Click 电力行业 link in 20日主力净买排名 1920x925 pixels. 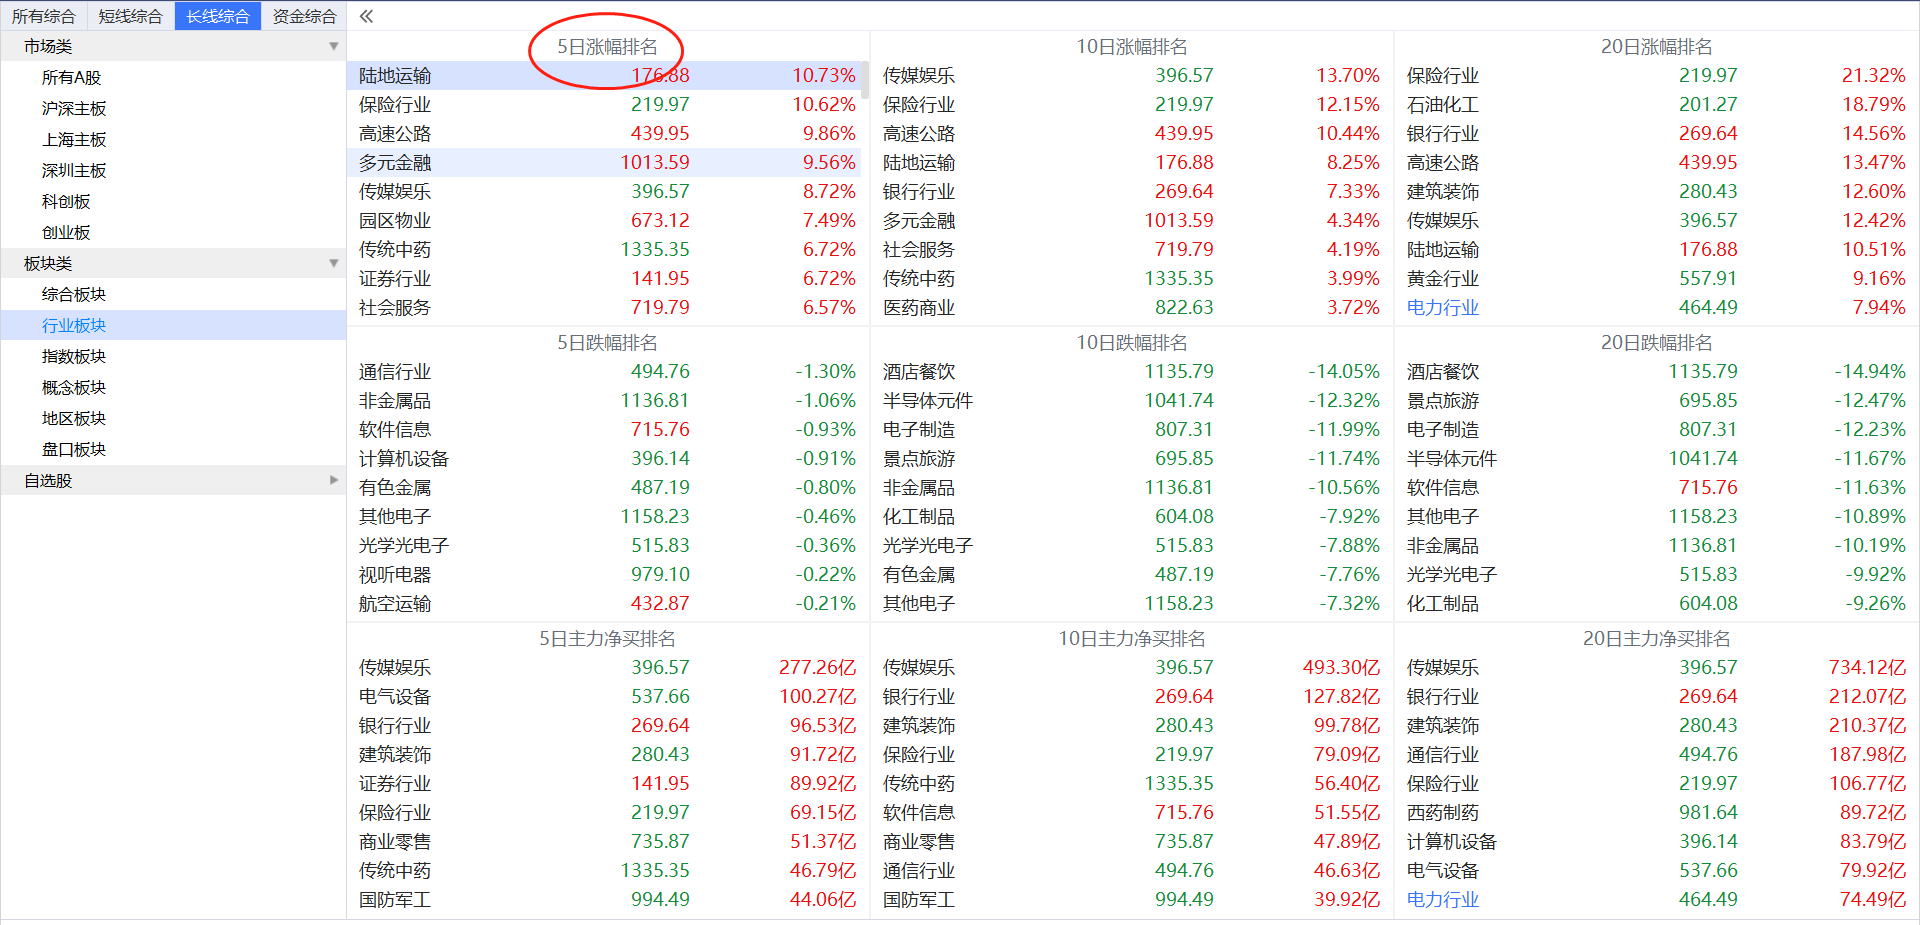point(1443,899)
